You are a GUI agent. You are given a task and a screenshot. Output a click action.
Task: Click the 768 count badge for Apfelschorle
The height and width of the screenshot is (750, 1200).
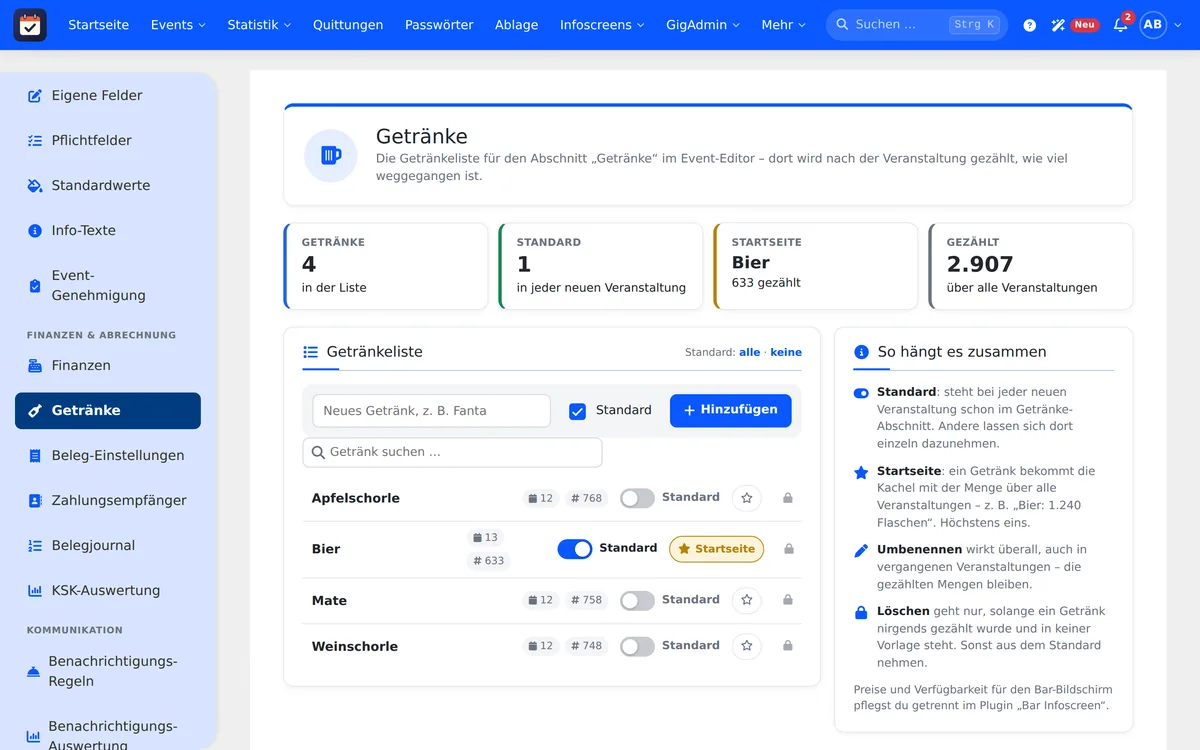click(x=587, y=498)
